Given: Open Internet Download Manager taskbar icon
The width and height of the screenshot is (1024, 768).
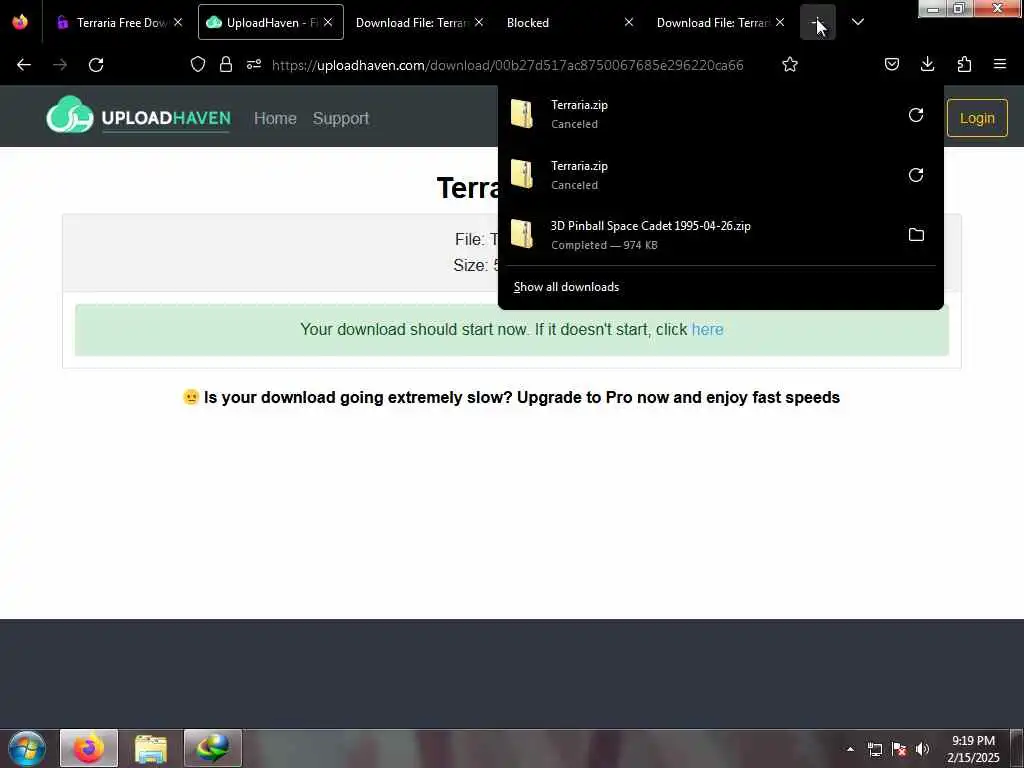Looking at the screenshot, I should coord(213,748).
